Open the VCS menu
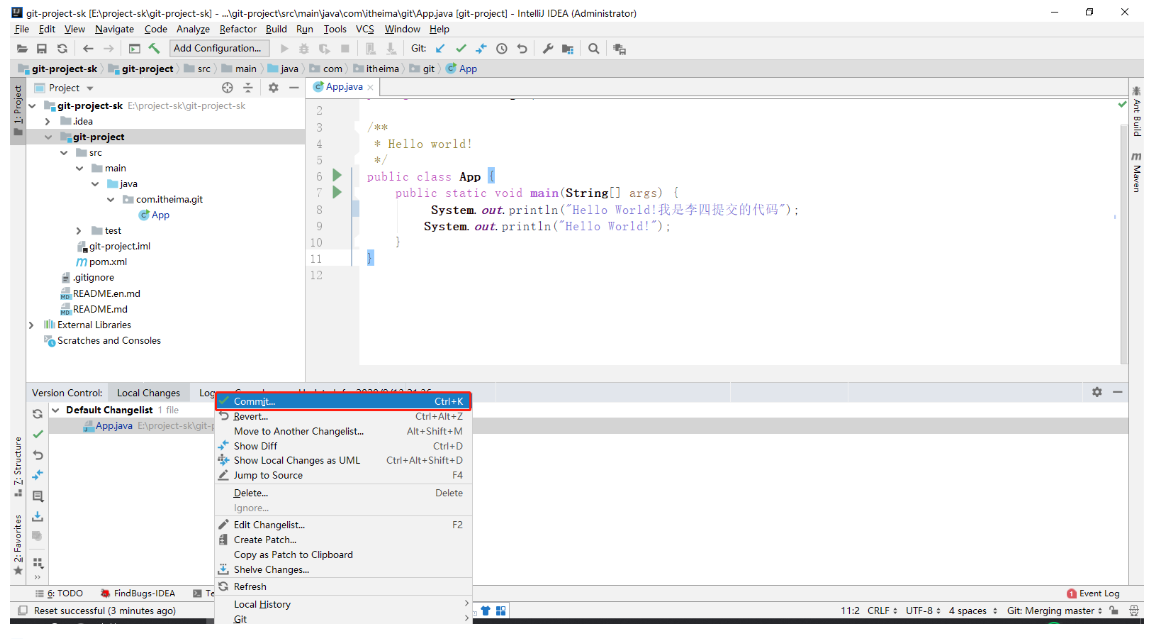The image size is (1152, 639). 364,29
